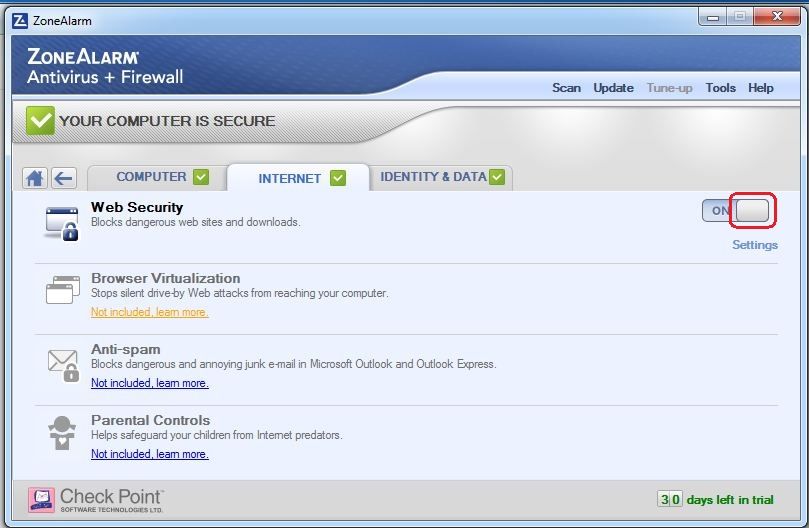809x528 pixels.
Task: Click the Parental Controls child icon
Action: coord(62,433)
